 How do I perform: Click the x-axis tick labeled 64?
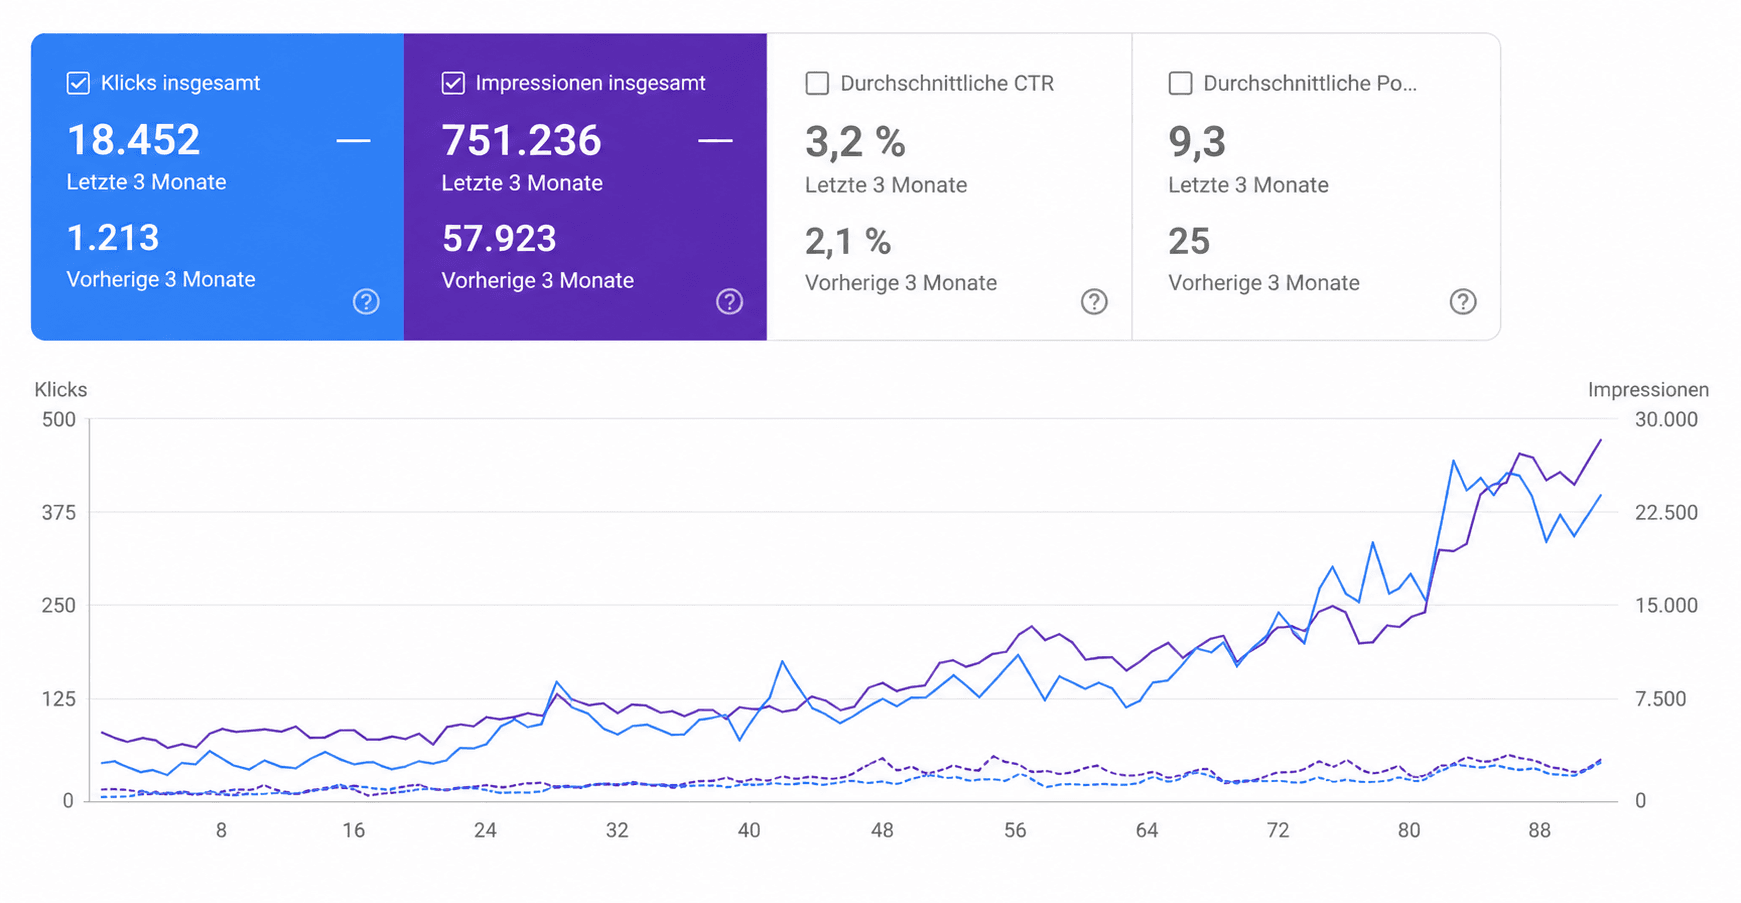1147,830
